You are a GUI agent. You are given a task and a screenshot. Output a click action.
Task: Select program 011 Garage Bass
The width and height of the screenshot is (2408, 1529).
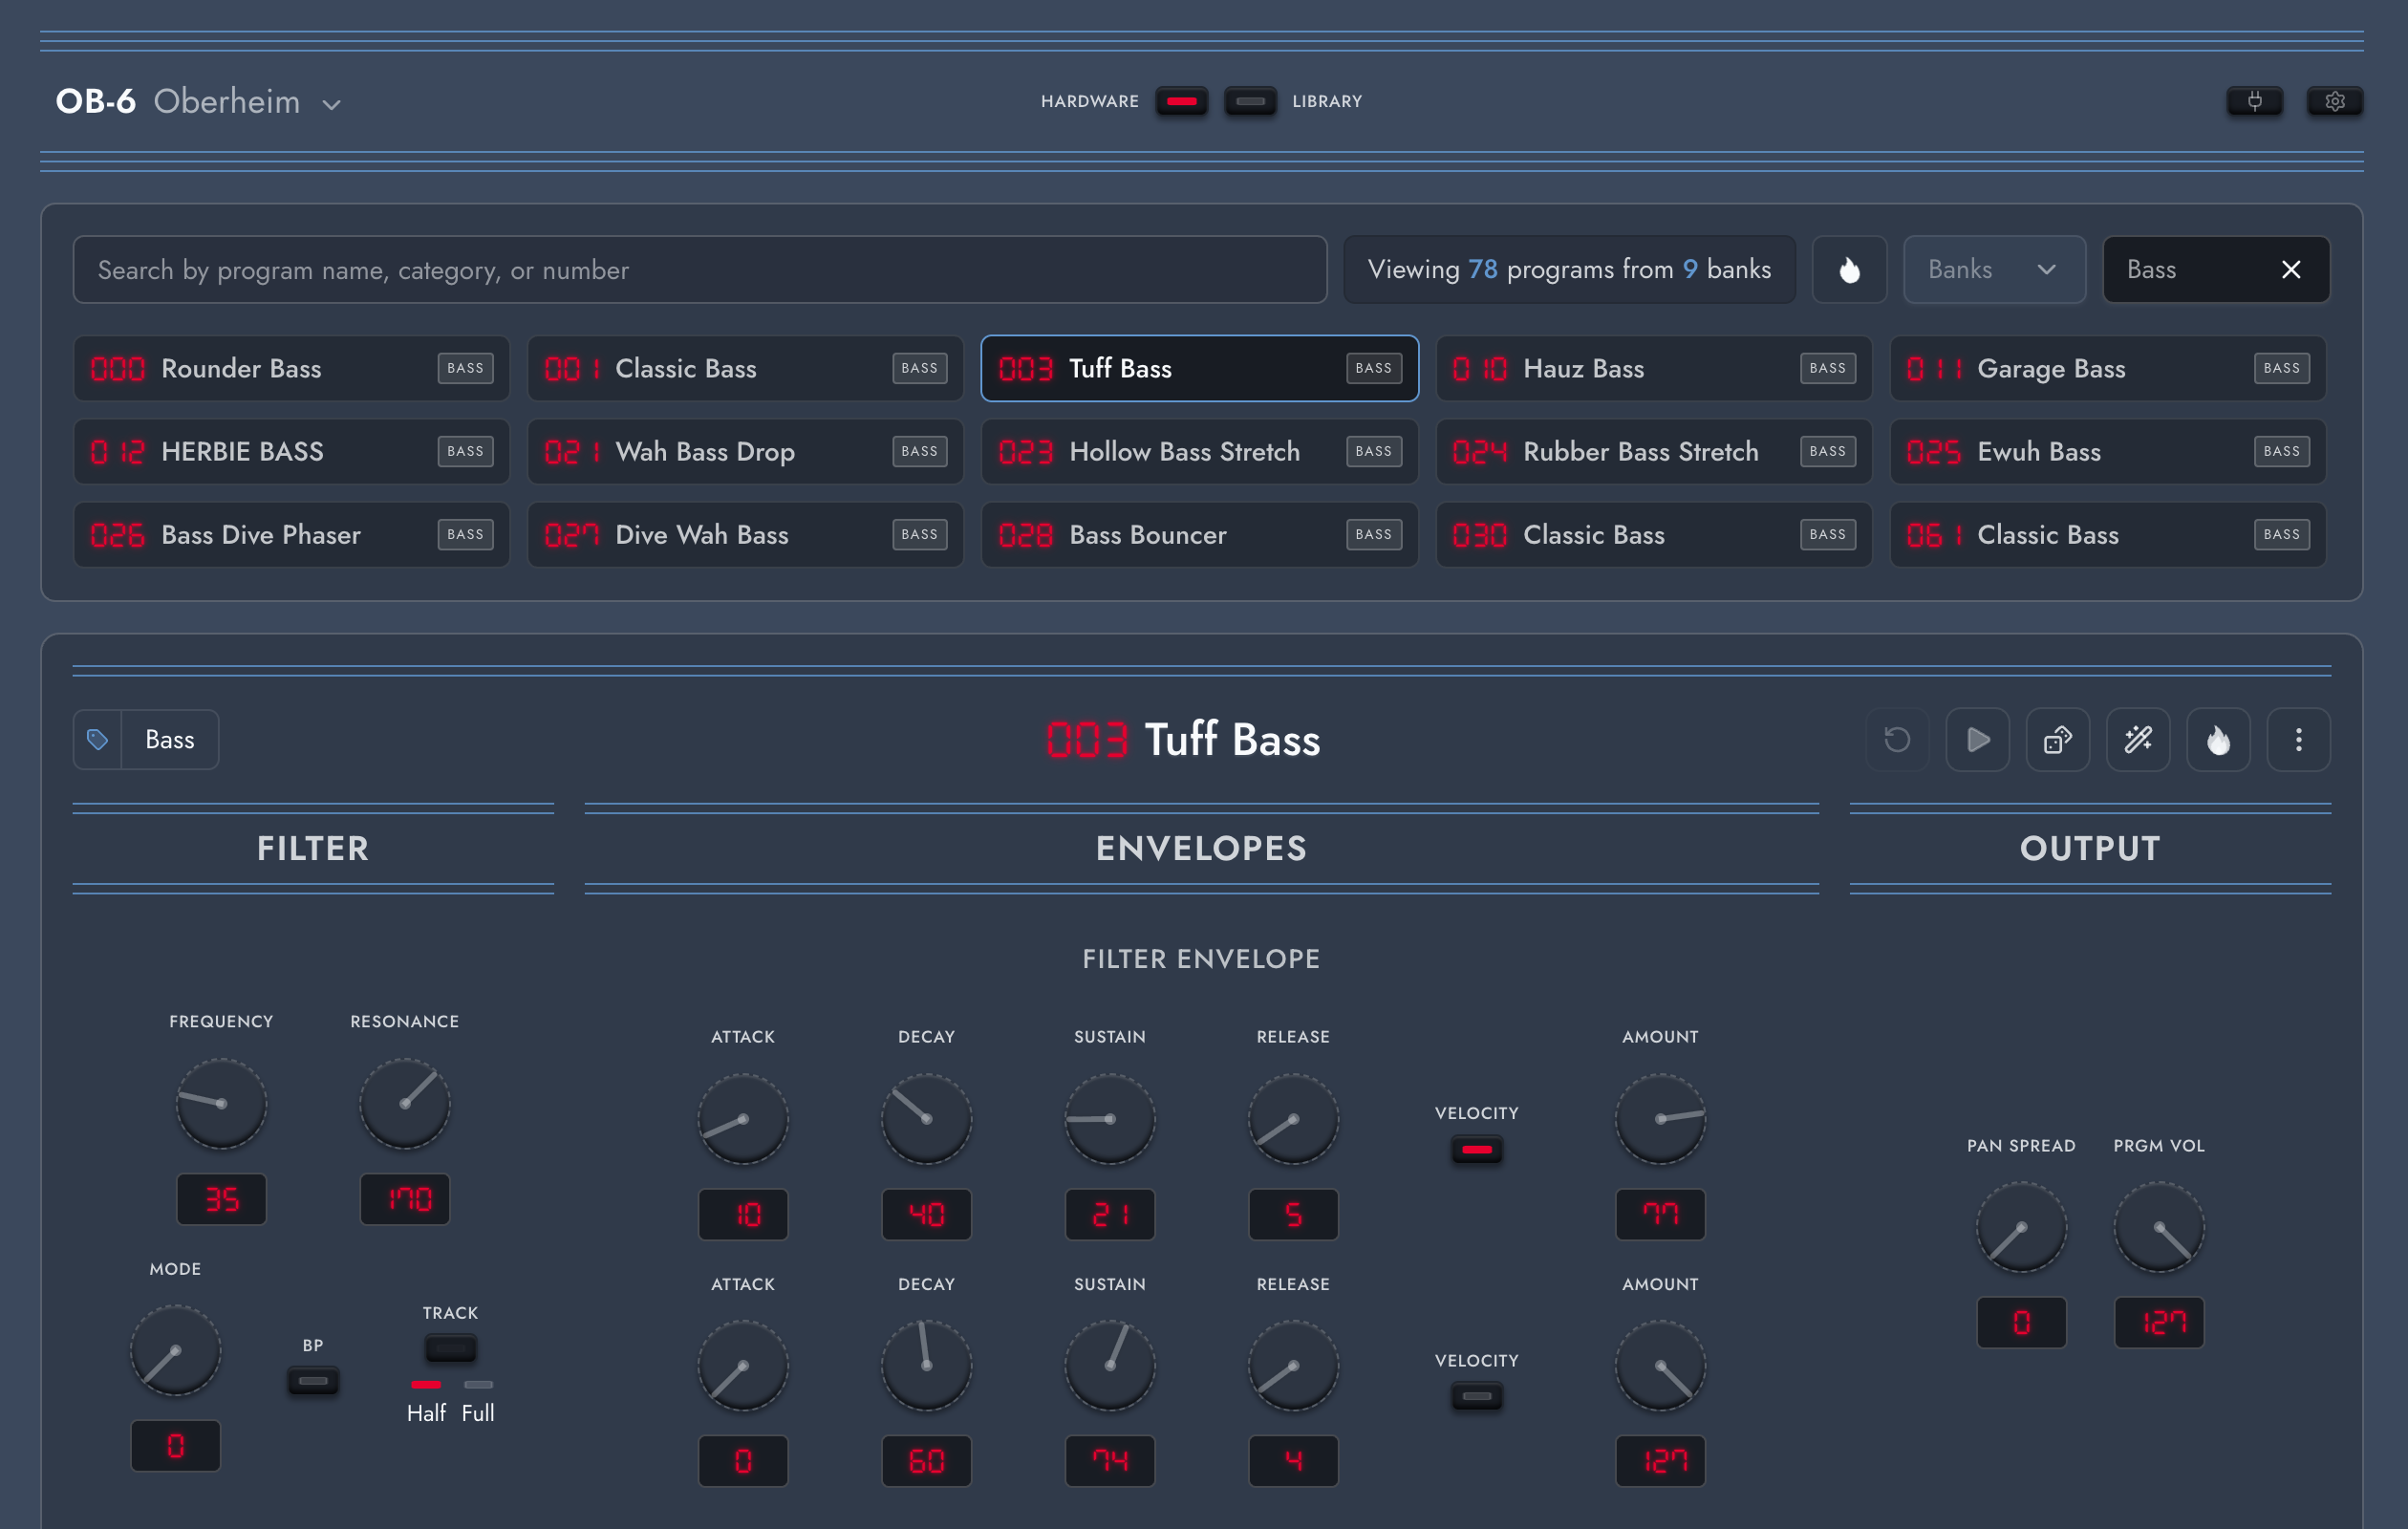2108,368
